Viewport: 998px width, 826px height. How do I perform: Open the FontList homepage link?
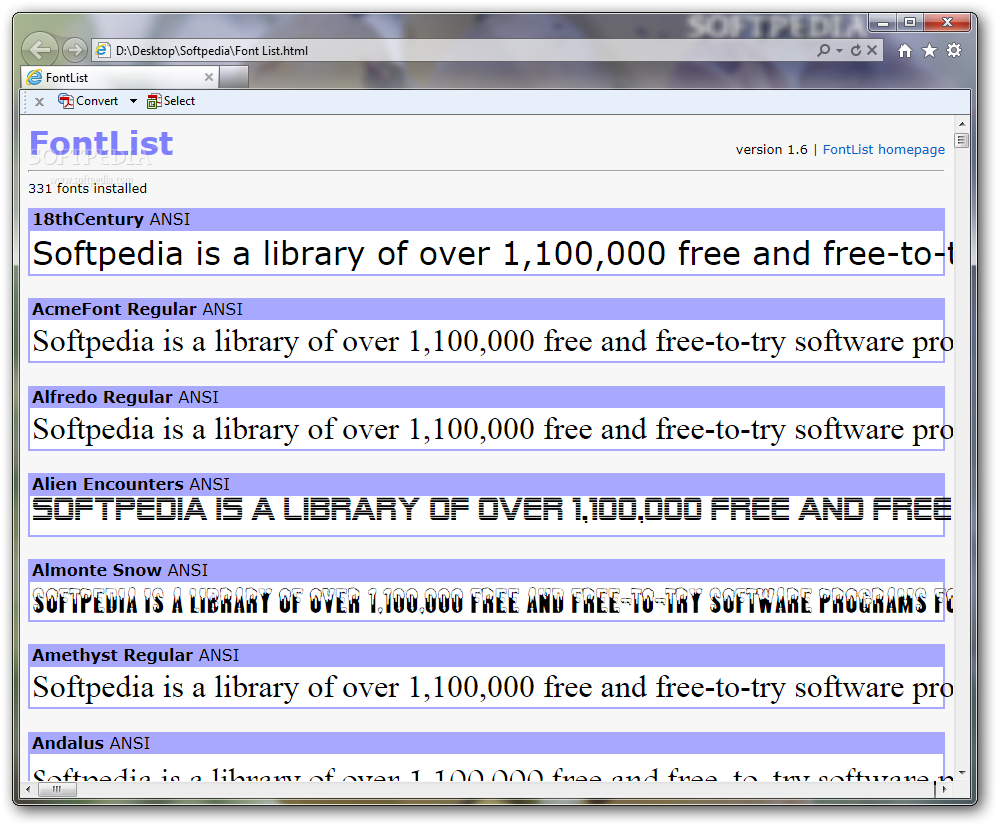883,149
